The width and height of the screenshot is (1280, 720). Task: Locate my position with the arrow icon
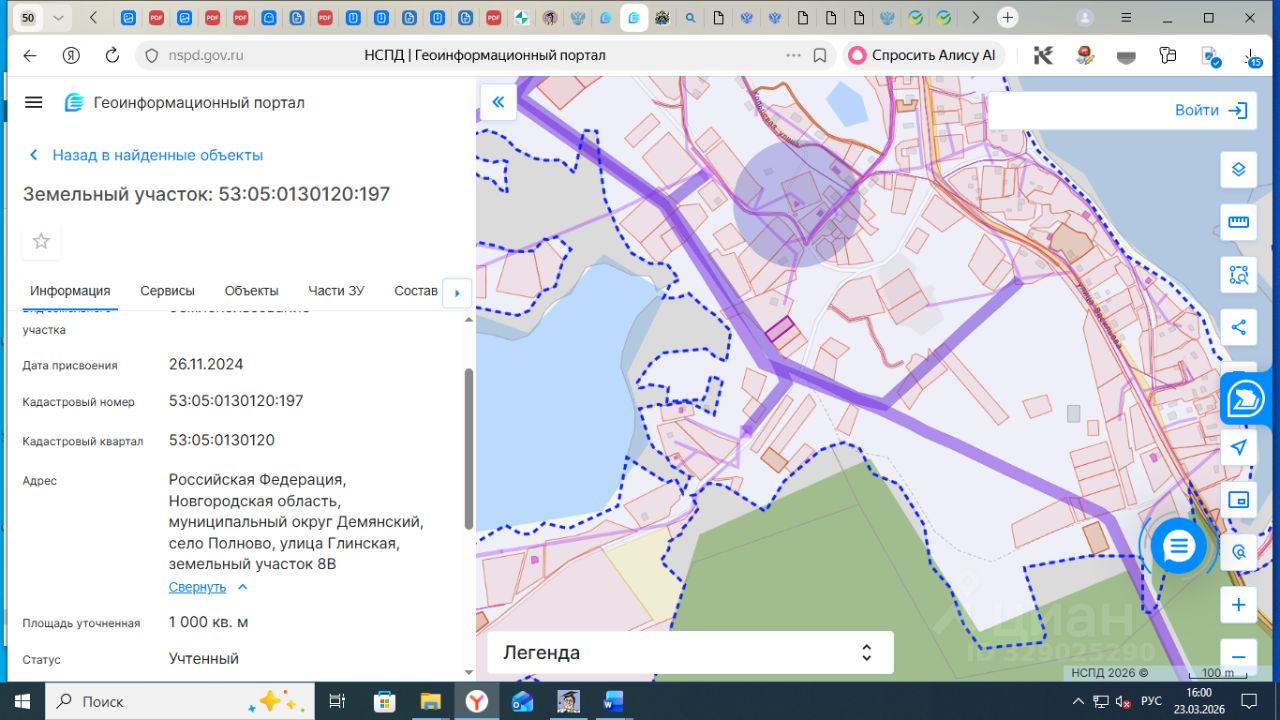pos(1238,447)
